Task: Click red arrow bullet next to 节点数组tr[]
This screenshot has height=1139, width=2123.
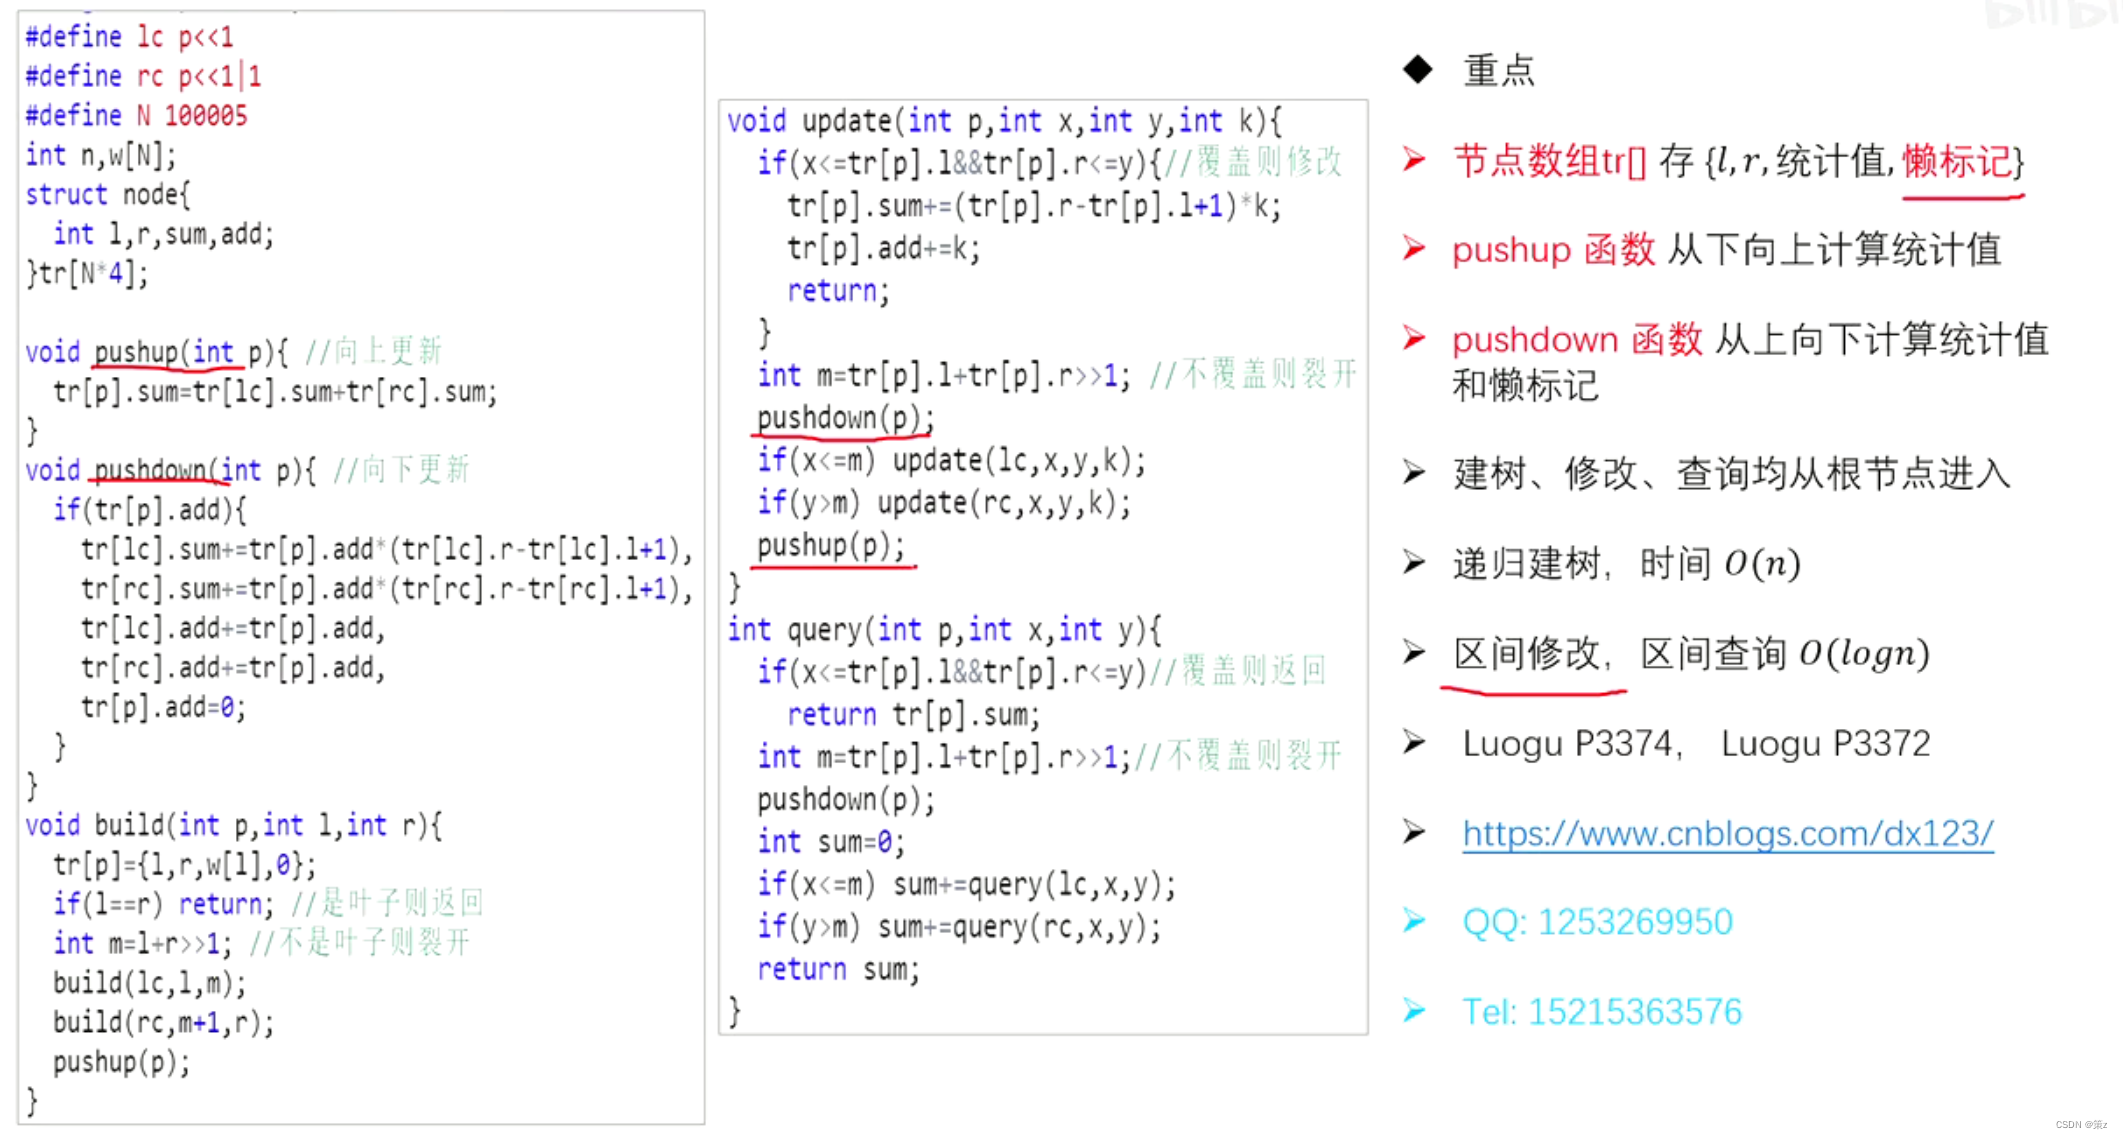Action: pos(1414,160)
